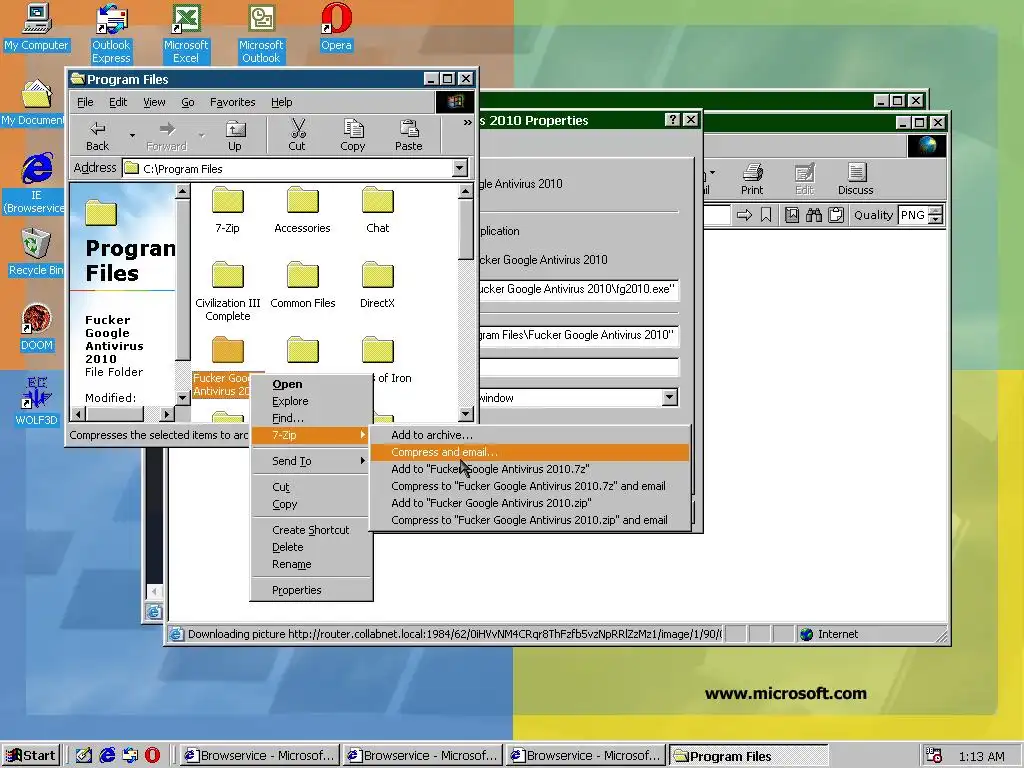Select the Microsoft Outlook desktop shortcut

pos(261,34)
